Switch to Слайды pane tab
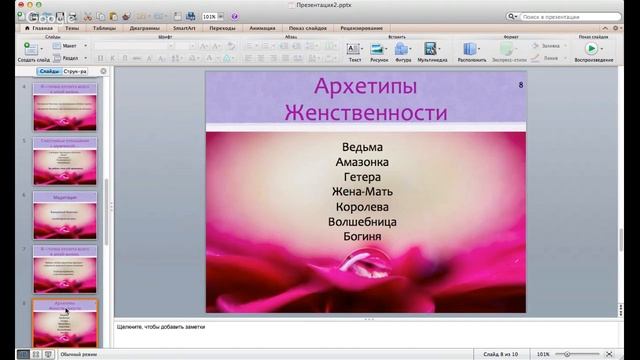The width and height of the screenshot is (640, 360). click(49, 71)
